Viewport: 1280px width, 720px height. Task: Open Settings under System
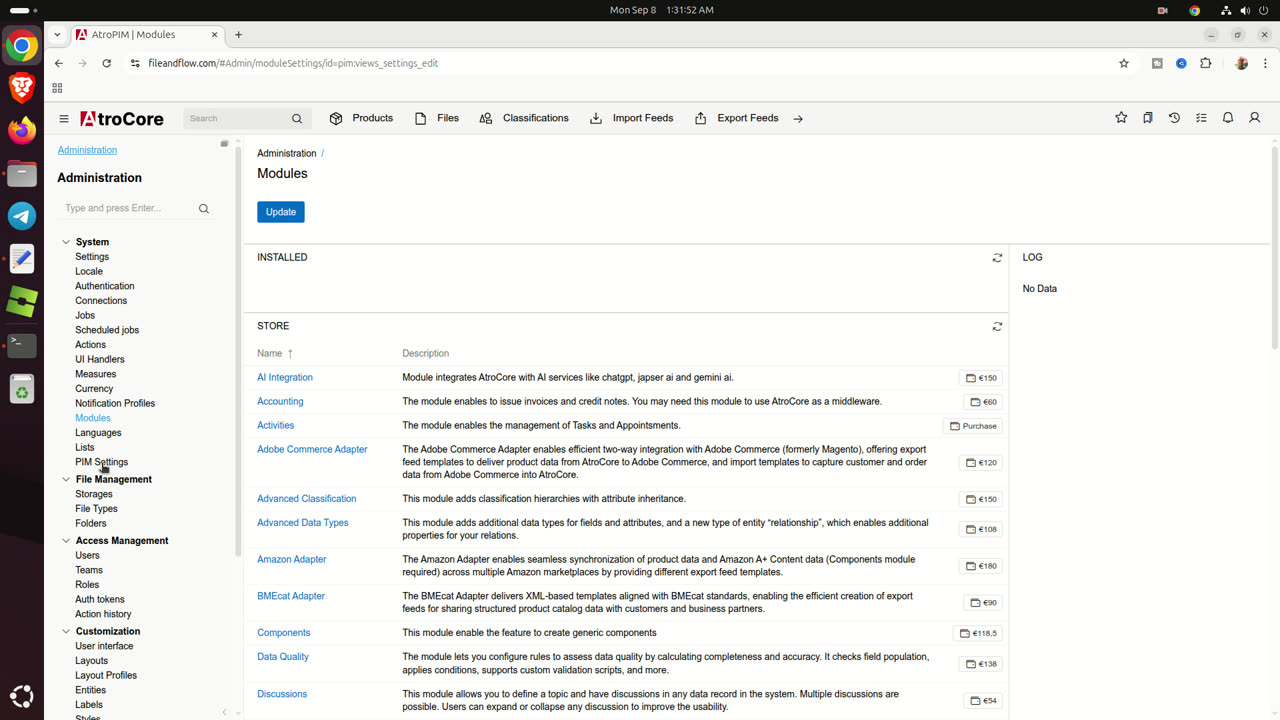click(92, 257)
